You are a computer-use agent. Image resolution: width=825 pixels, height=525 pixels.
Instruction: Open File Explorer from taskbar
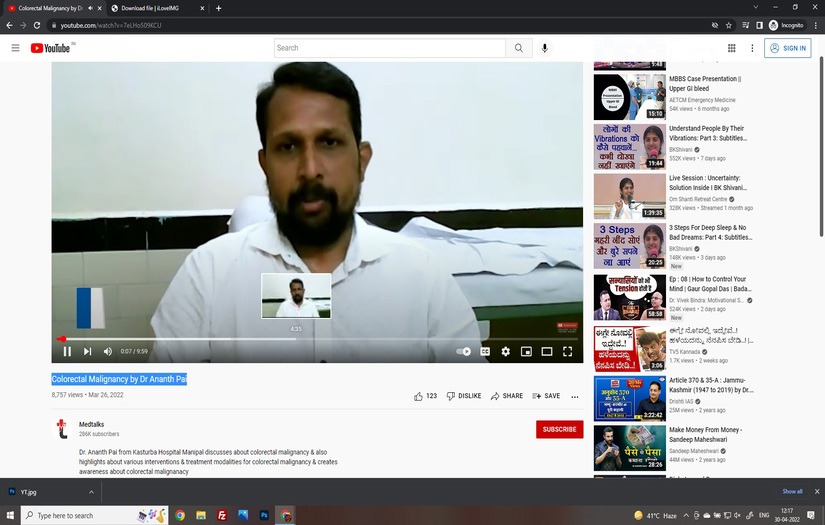[201, 515]
